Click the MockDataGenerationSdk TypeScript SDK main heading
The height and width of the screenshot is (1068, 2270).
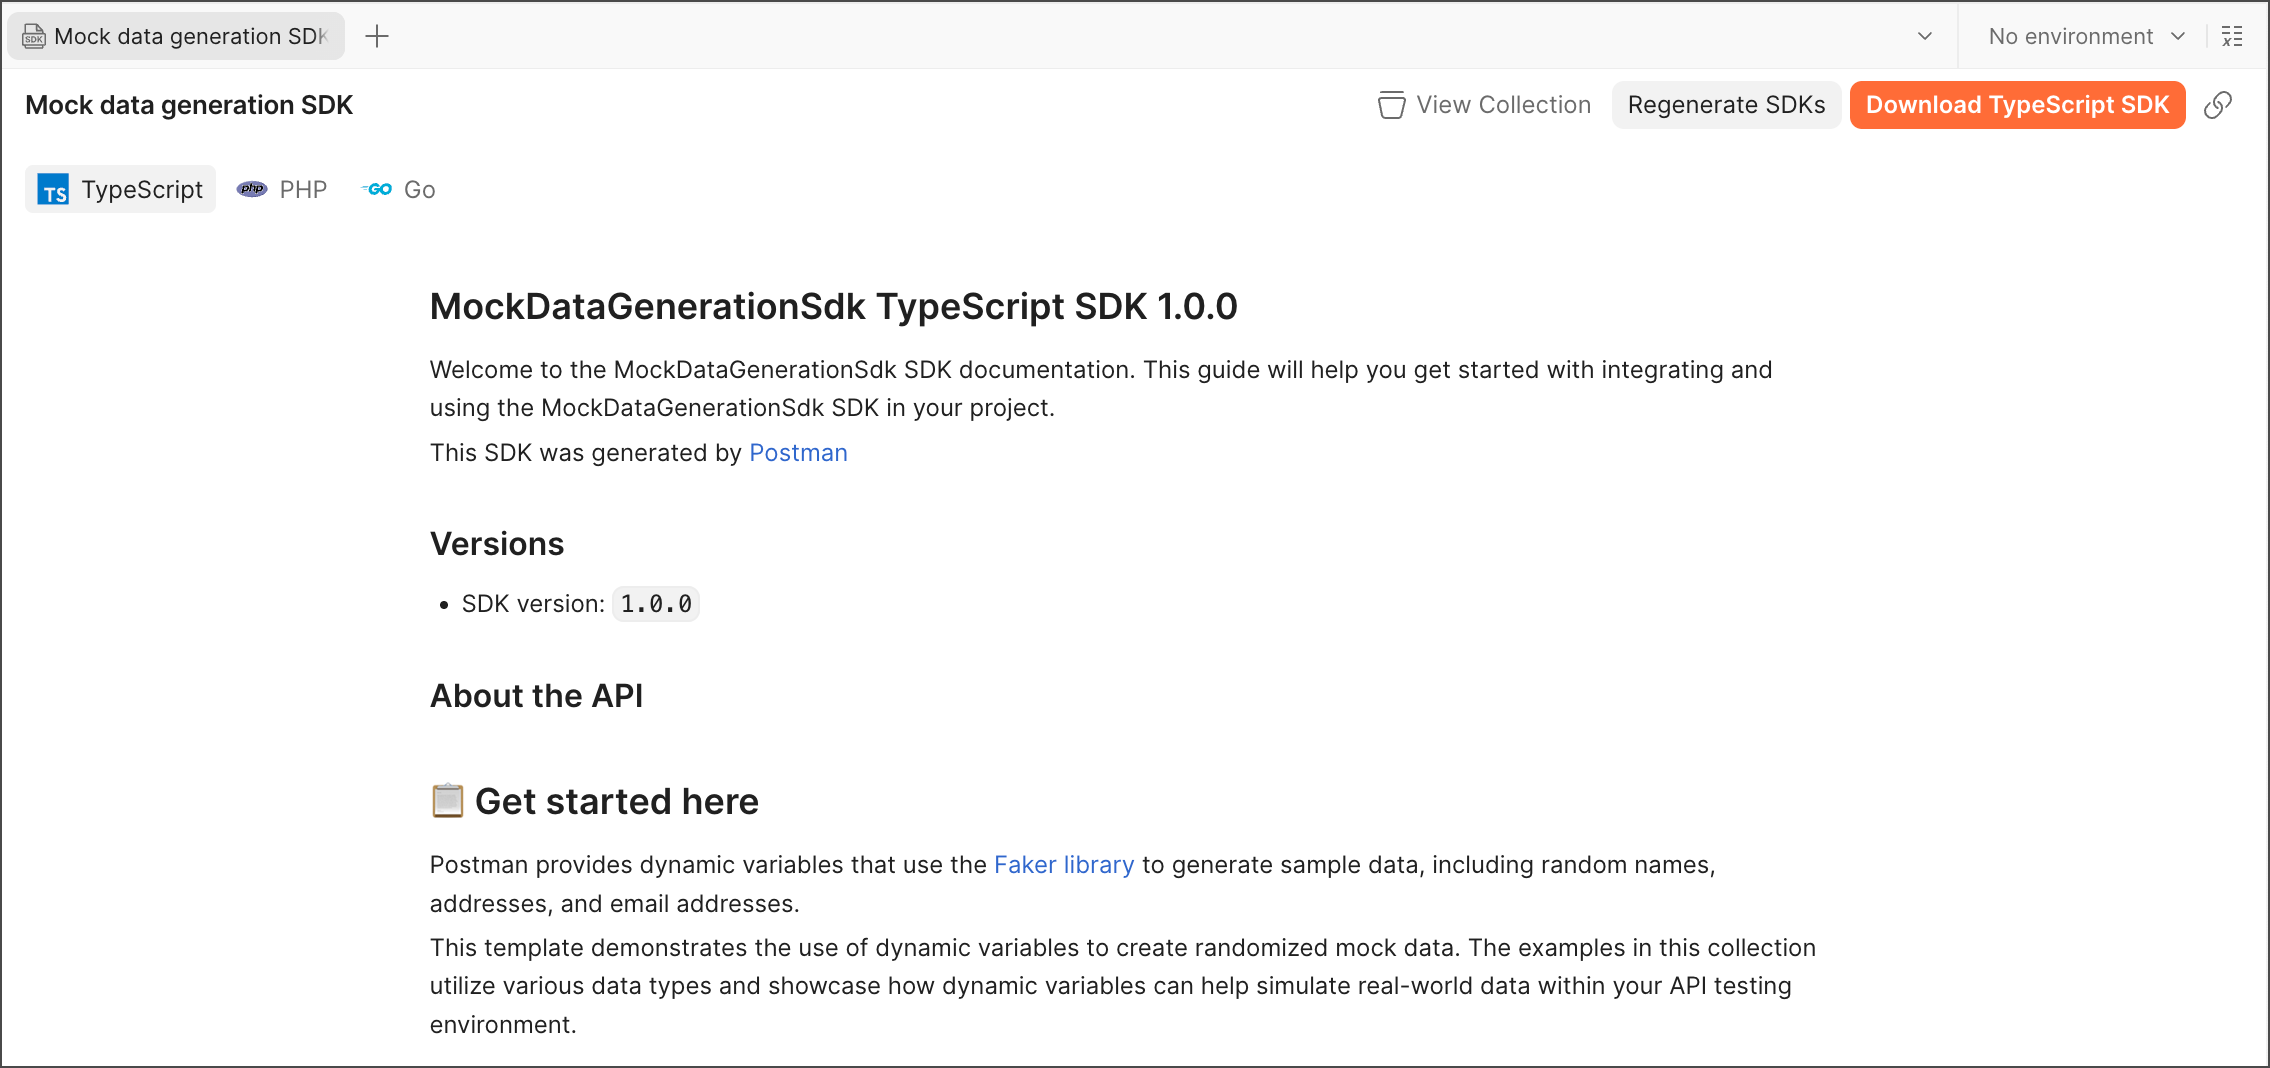[833, 307]
